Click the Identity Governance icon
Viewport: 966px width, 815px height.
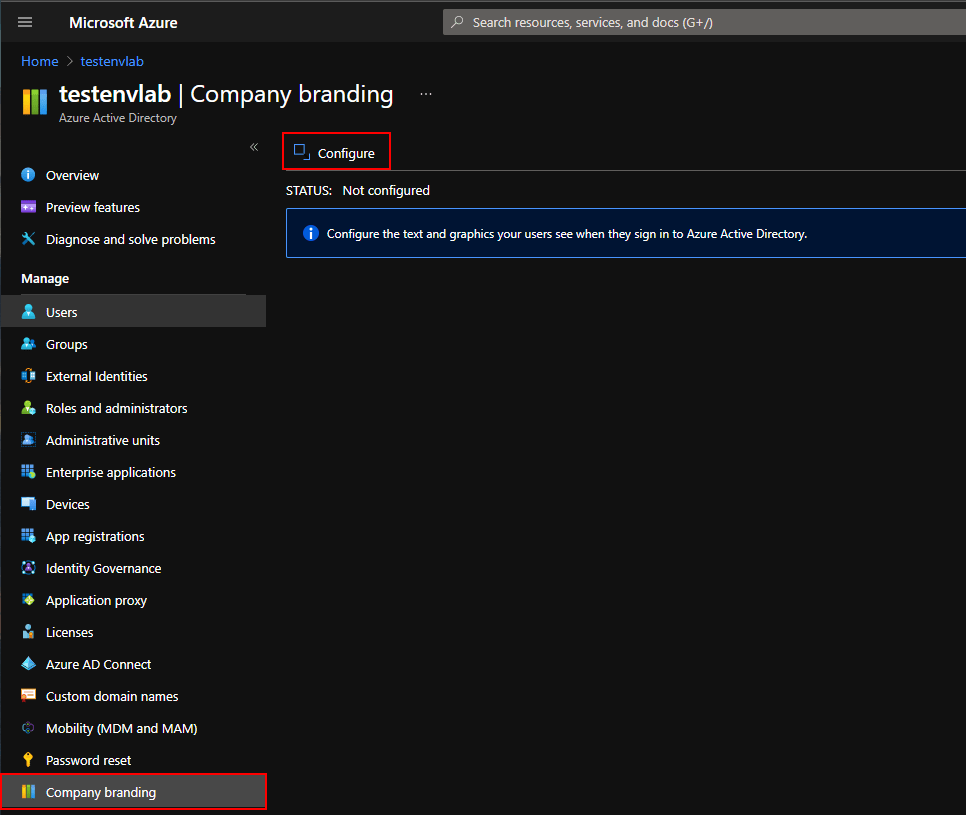(x=28, y=568)
